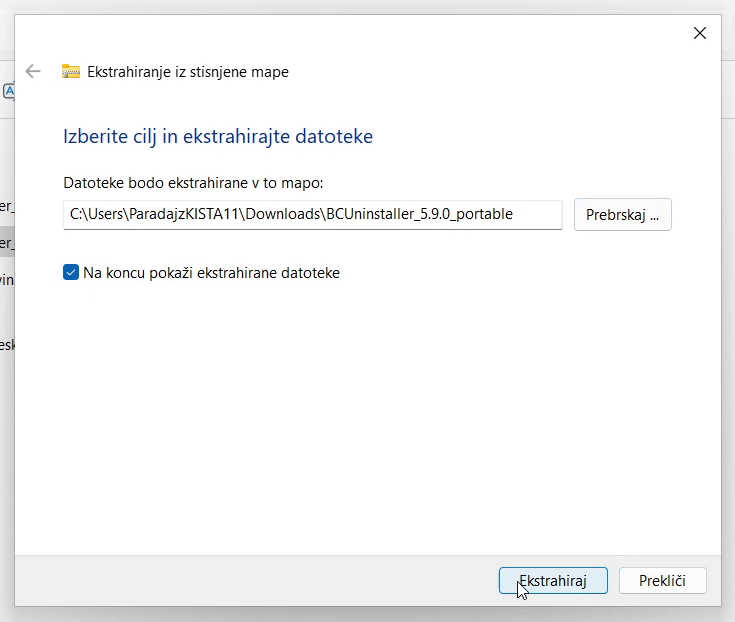Select the background item ending in 'esk'
The width and height of the screenshot is (735, 622).
click(7, 345)
